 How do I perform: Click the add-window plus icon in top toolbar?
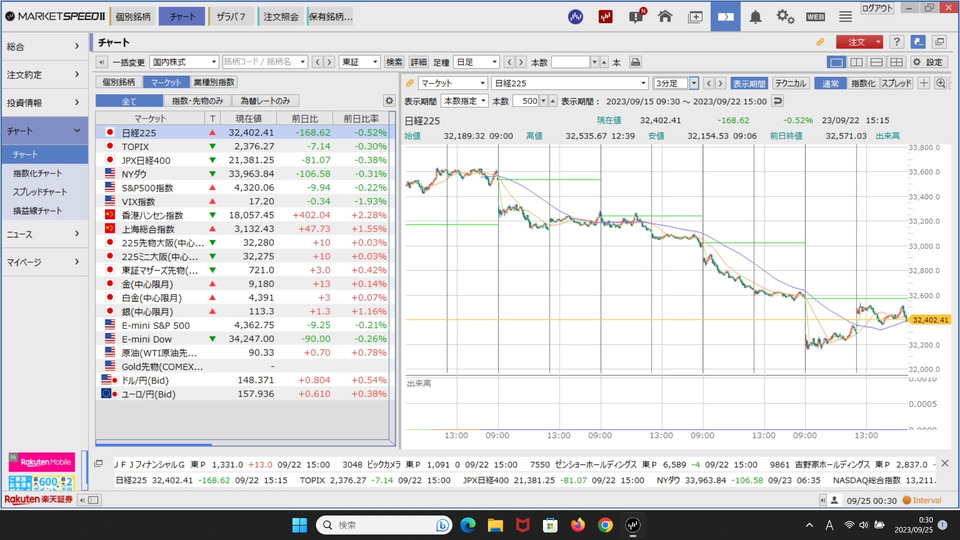click(696, 17)
